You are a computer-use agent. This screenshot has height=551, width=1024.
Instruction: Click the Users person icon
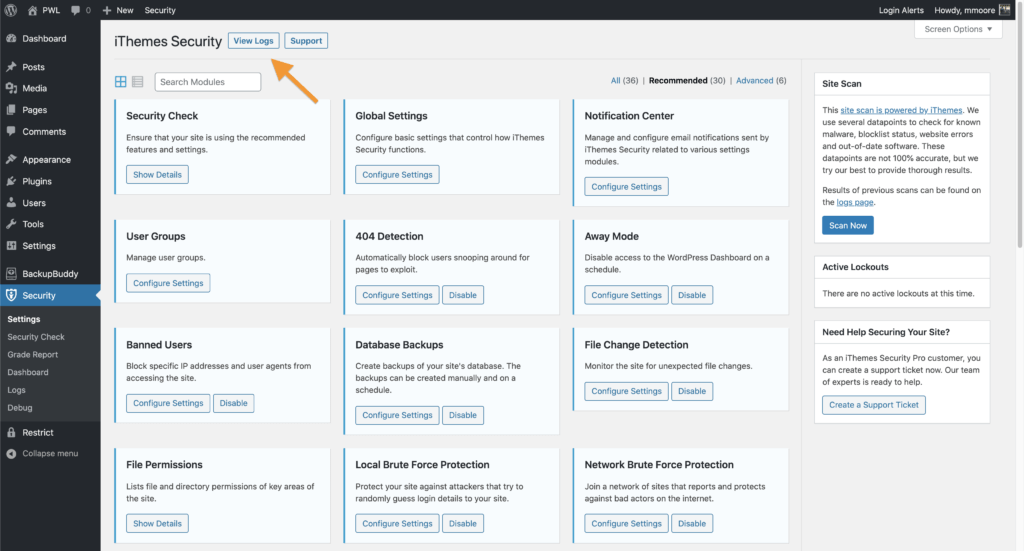pos(11,202)
